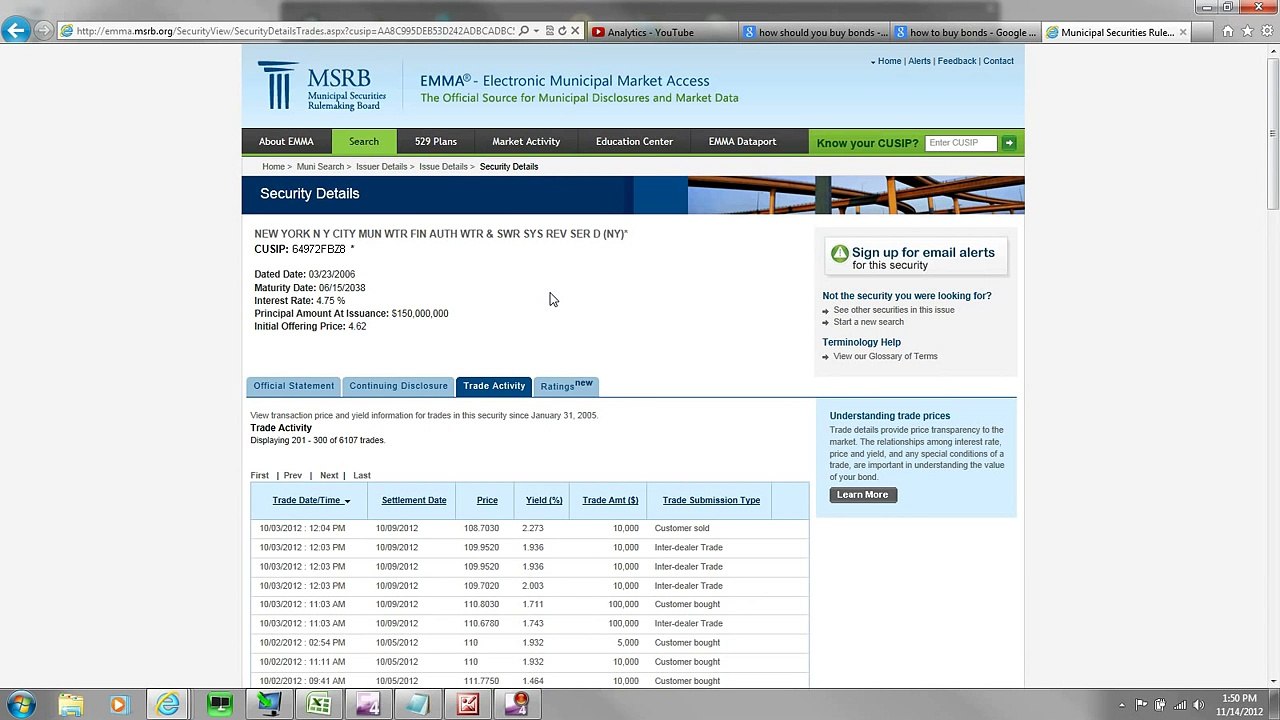Jump to the Last page of trades
The image size is (1280, 720).
(x=362, y=476)
